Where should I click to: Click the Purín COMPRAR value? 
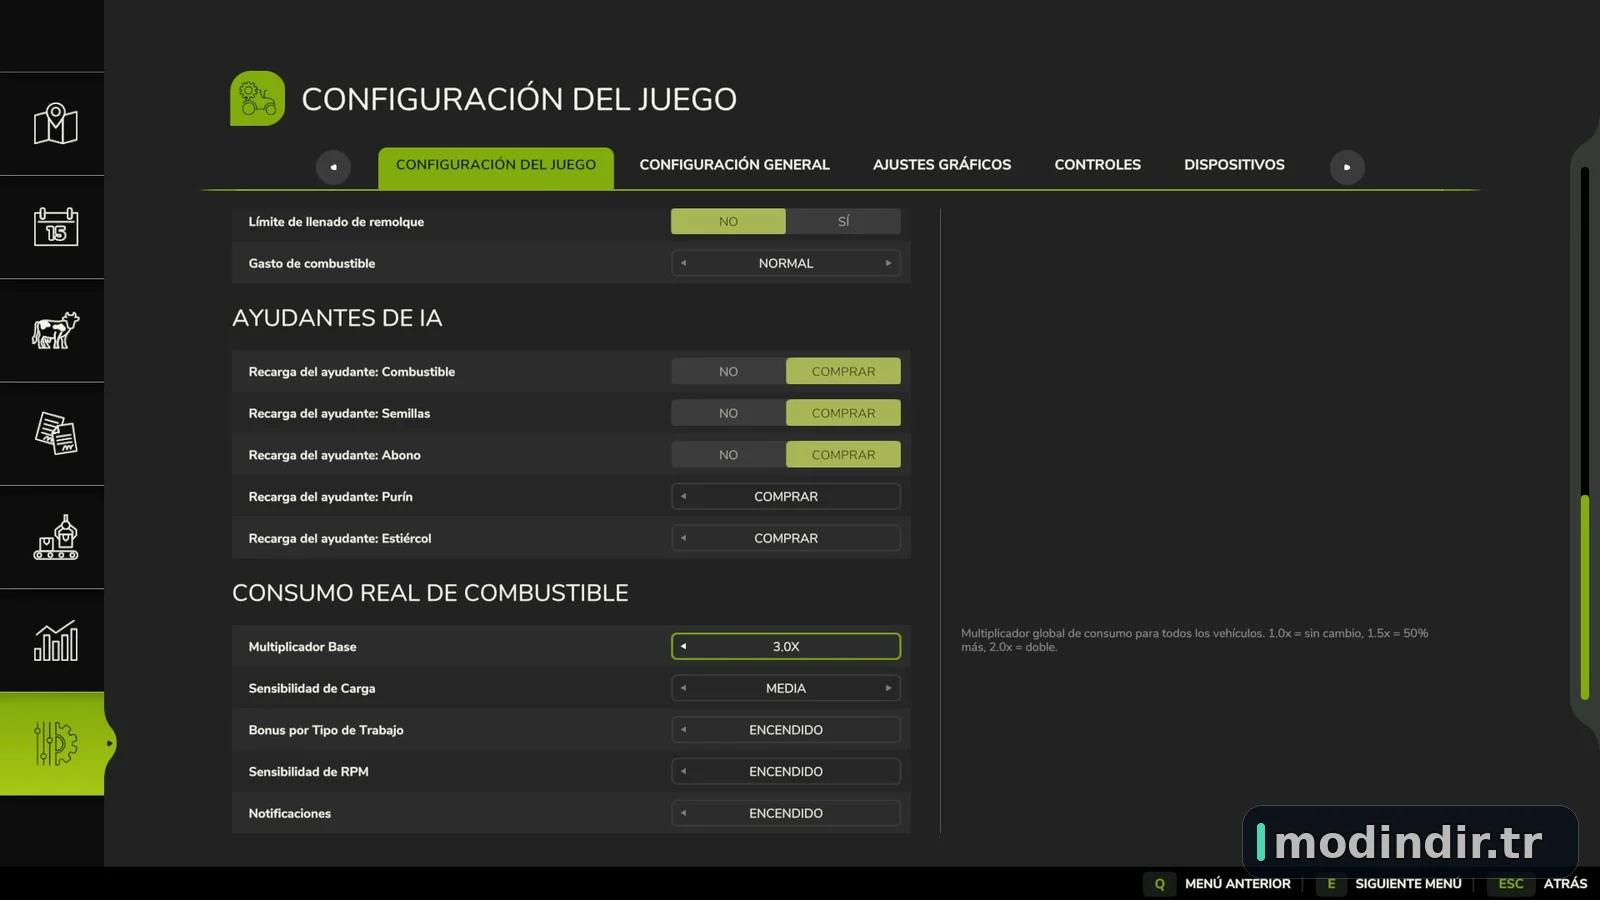pos(786,497)
